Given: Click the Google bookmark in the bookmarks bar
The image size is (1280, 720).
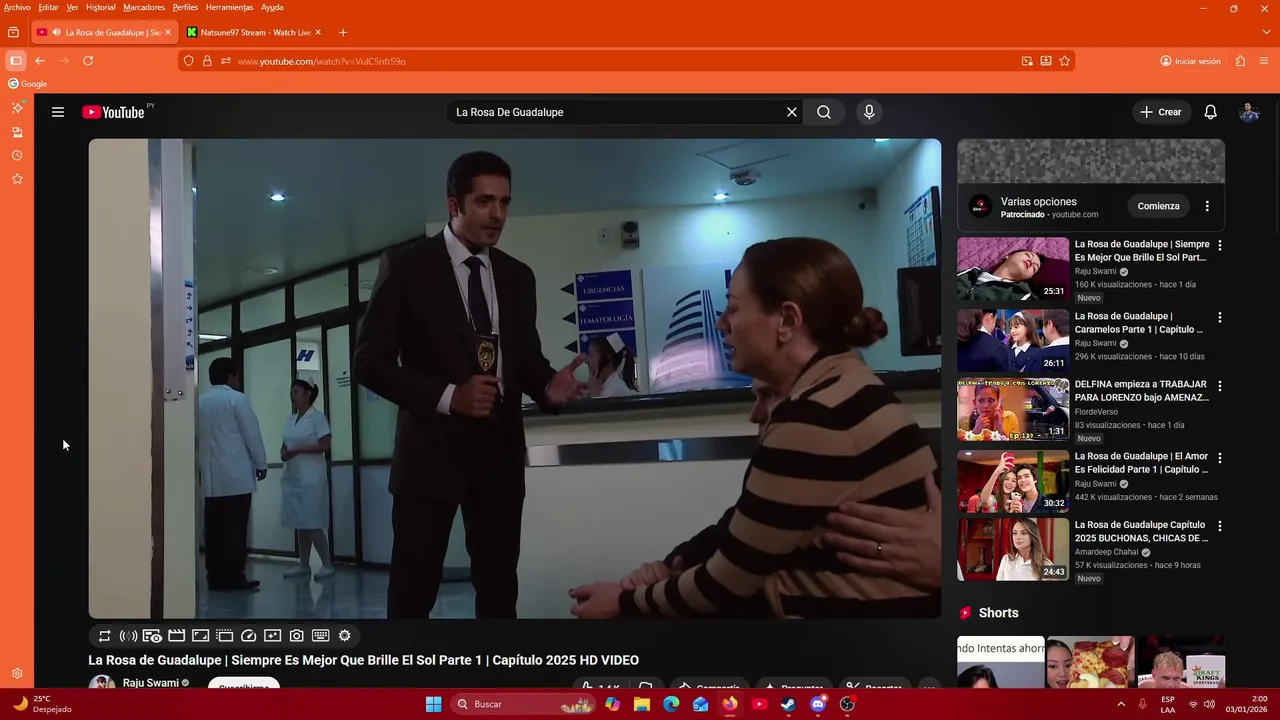Looking at the screenshot, I should (28, 84).
